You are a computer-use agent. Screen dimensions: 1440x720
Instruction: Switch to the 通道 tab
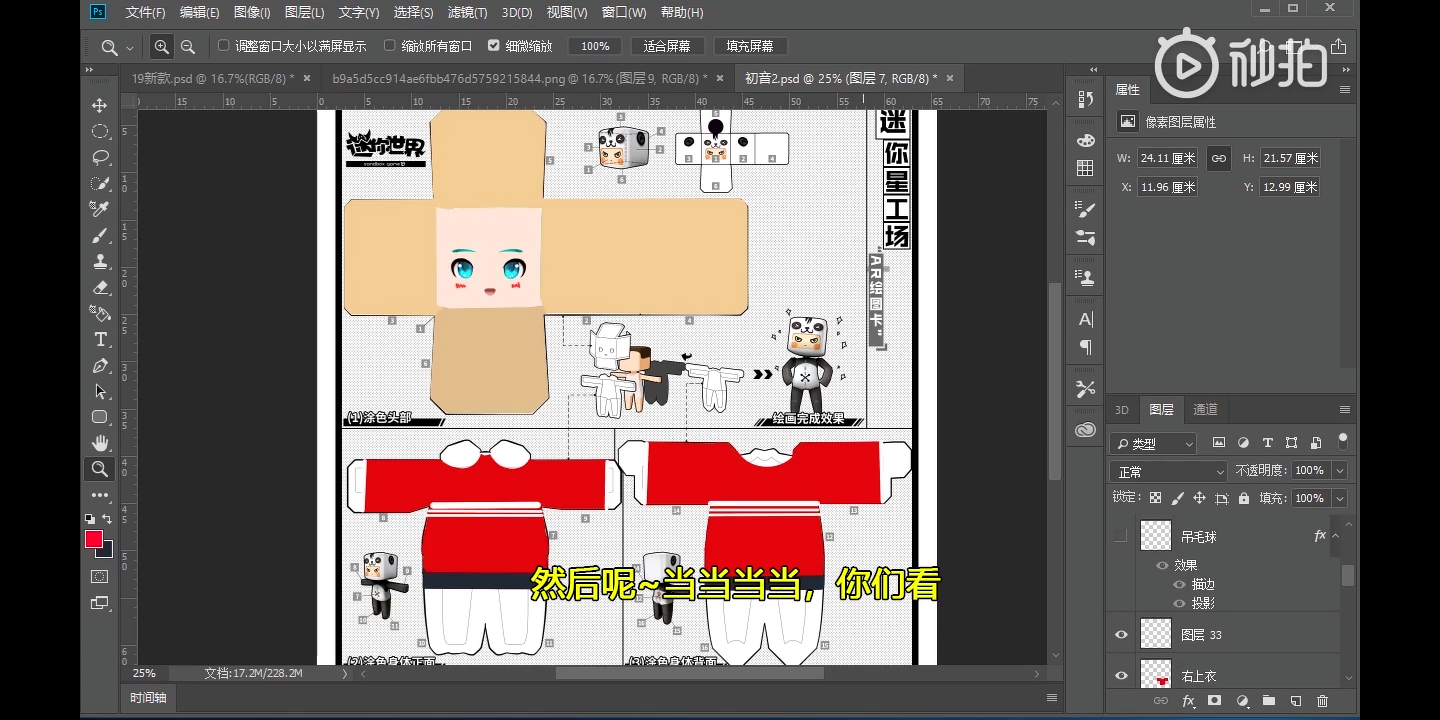[1205, 410]
